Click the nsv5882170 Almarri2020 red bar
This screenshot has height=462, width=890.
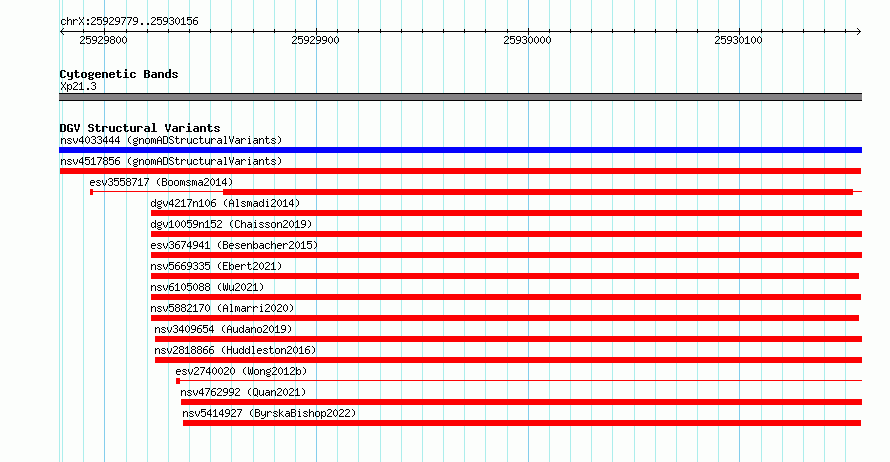pyautogui.click(x=505, y=318)
